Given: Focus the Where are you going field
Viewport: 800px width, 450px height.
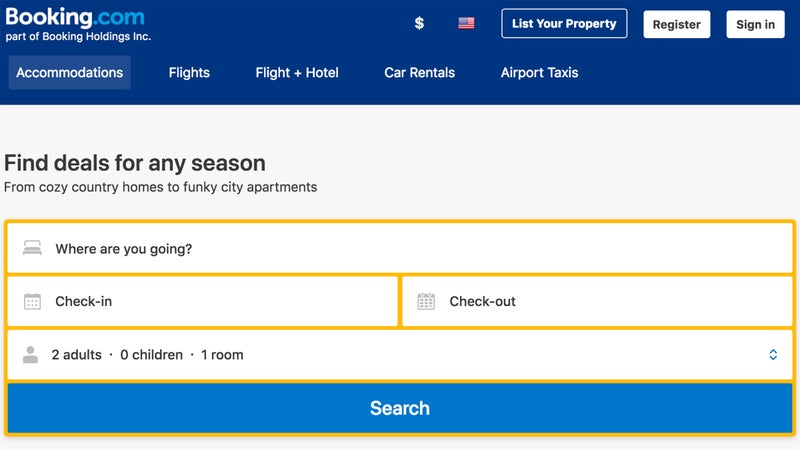Looking at the screenshot, I should [400, 248].
